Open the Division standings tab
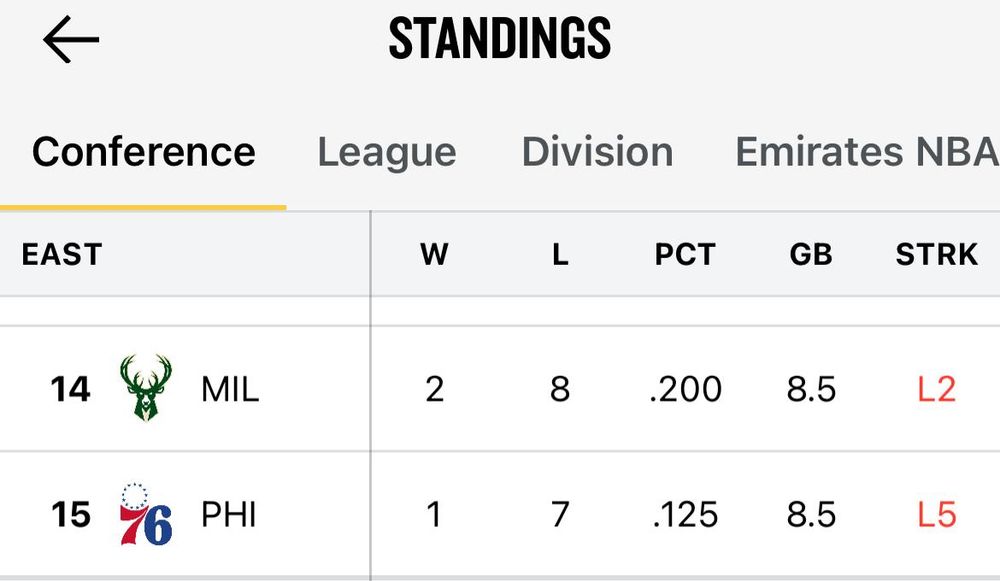This screenshot has width=1000, height=581. [x=597, y=152]
